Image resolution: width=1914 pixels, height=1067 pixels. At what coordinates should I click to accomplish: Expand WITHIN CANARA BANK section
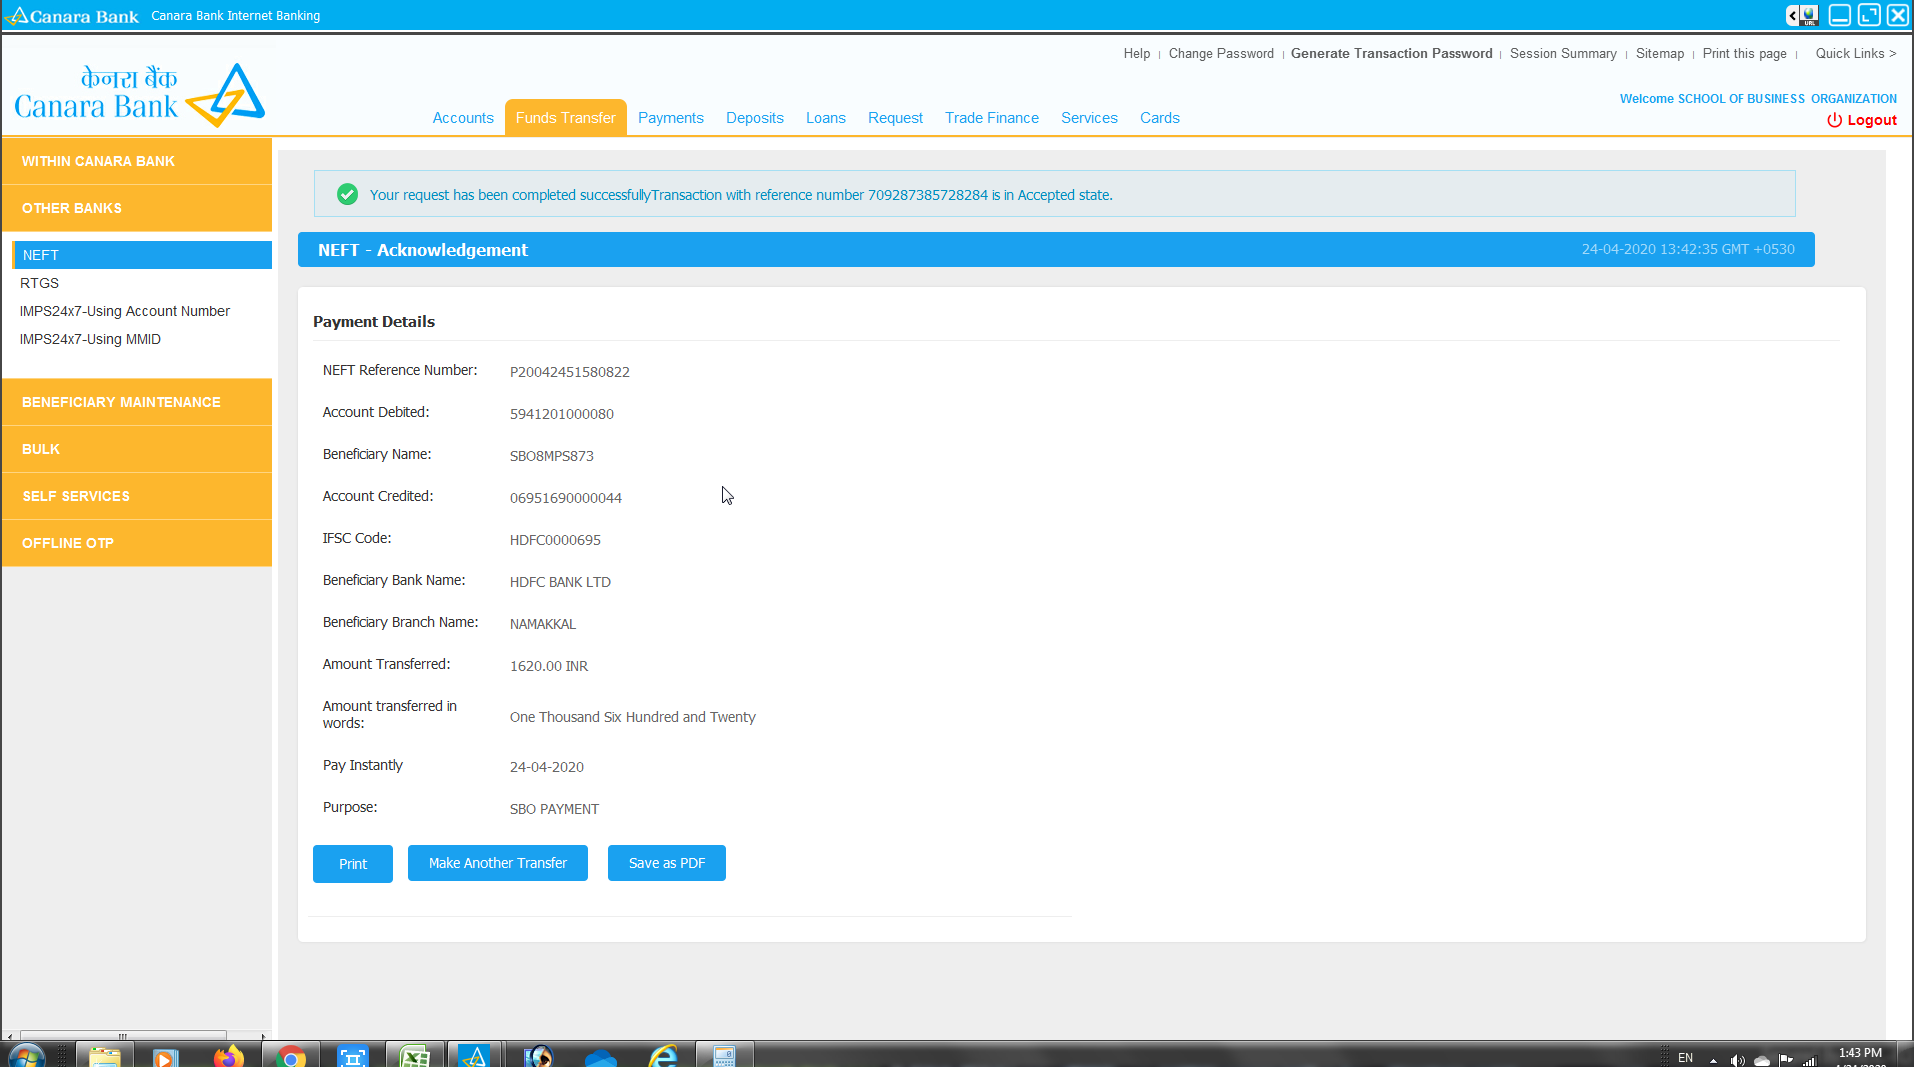(x=137, y=161)
